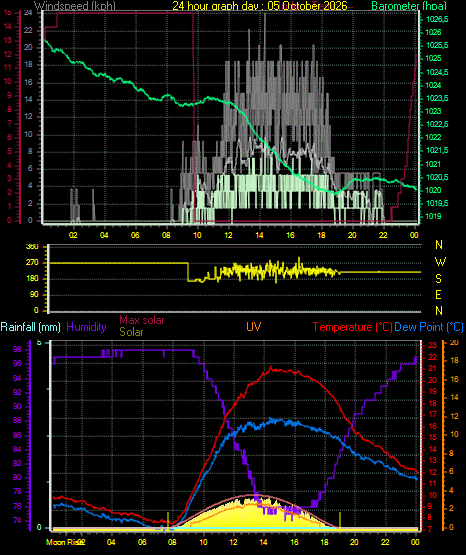Click humidity scale value 98
466x555 pixels.
[x=17, y=349]
